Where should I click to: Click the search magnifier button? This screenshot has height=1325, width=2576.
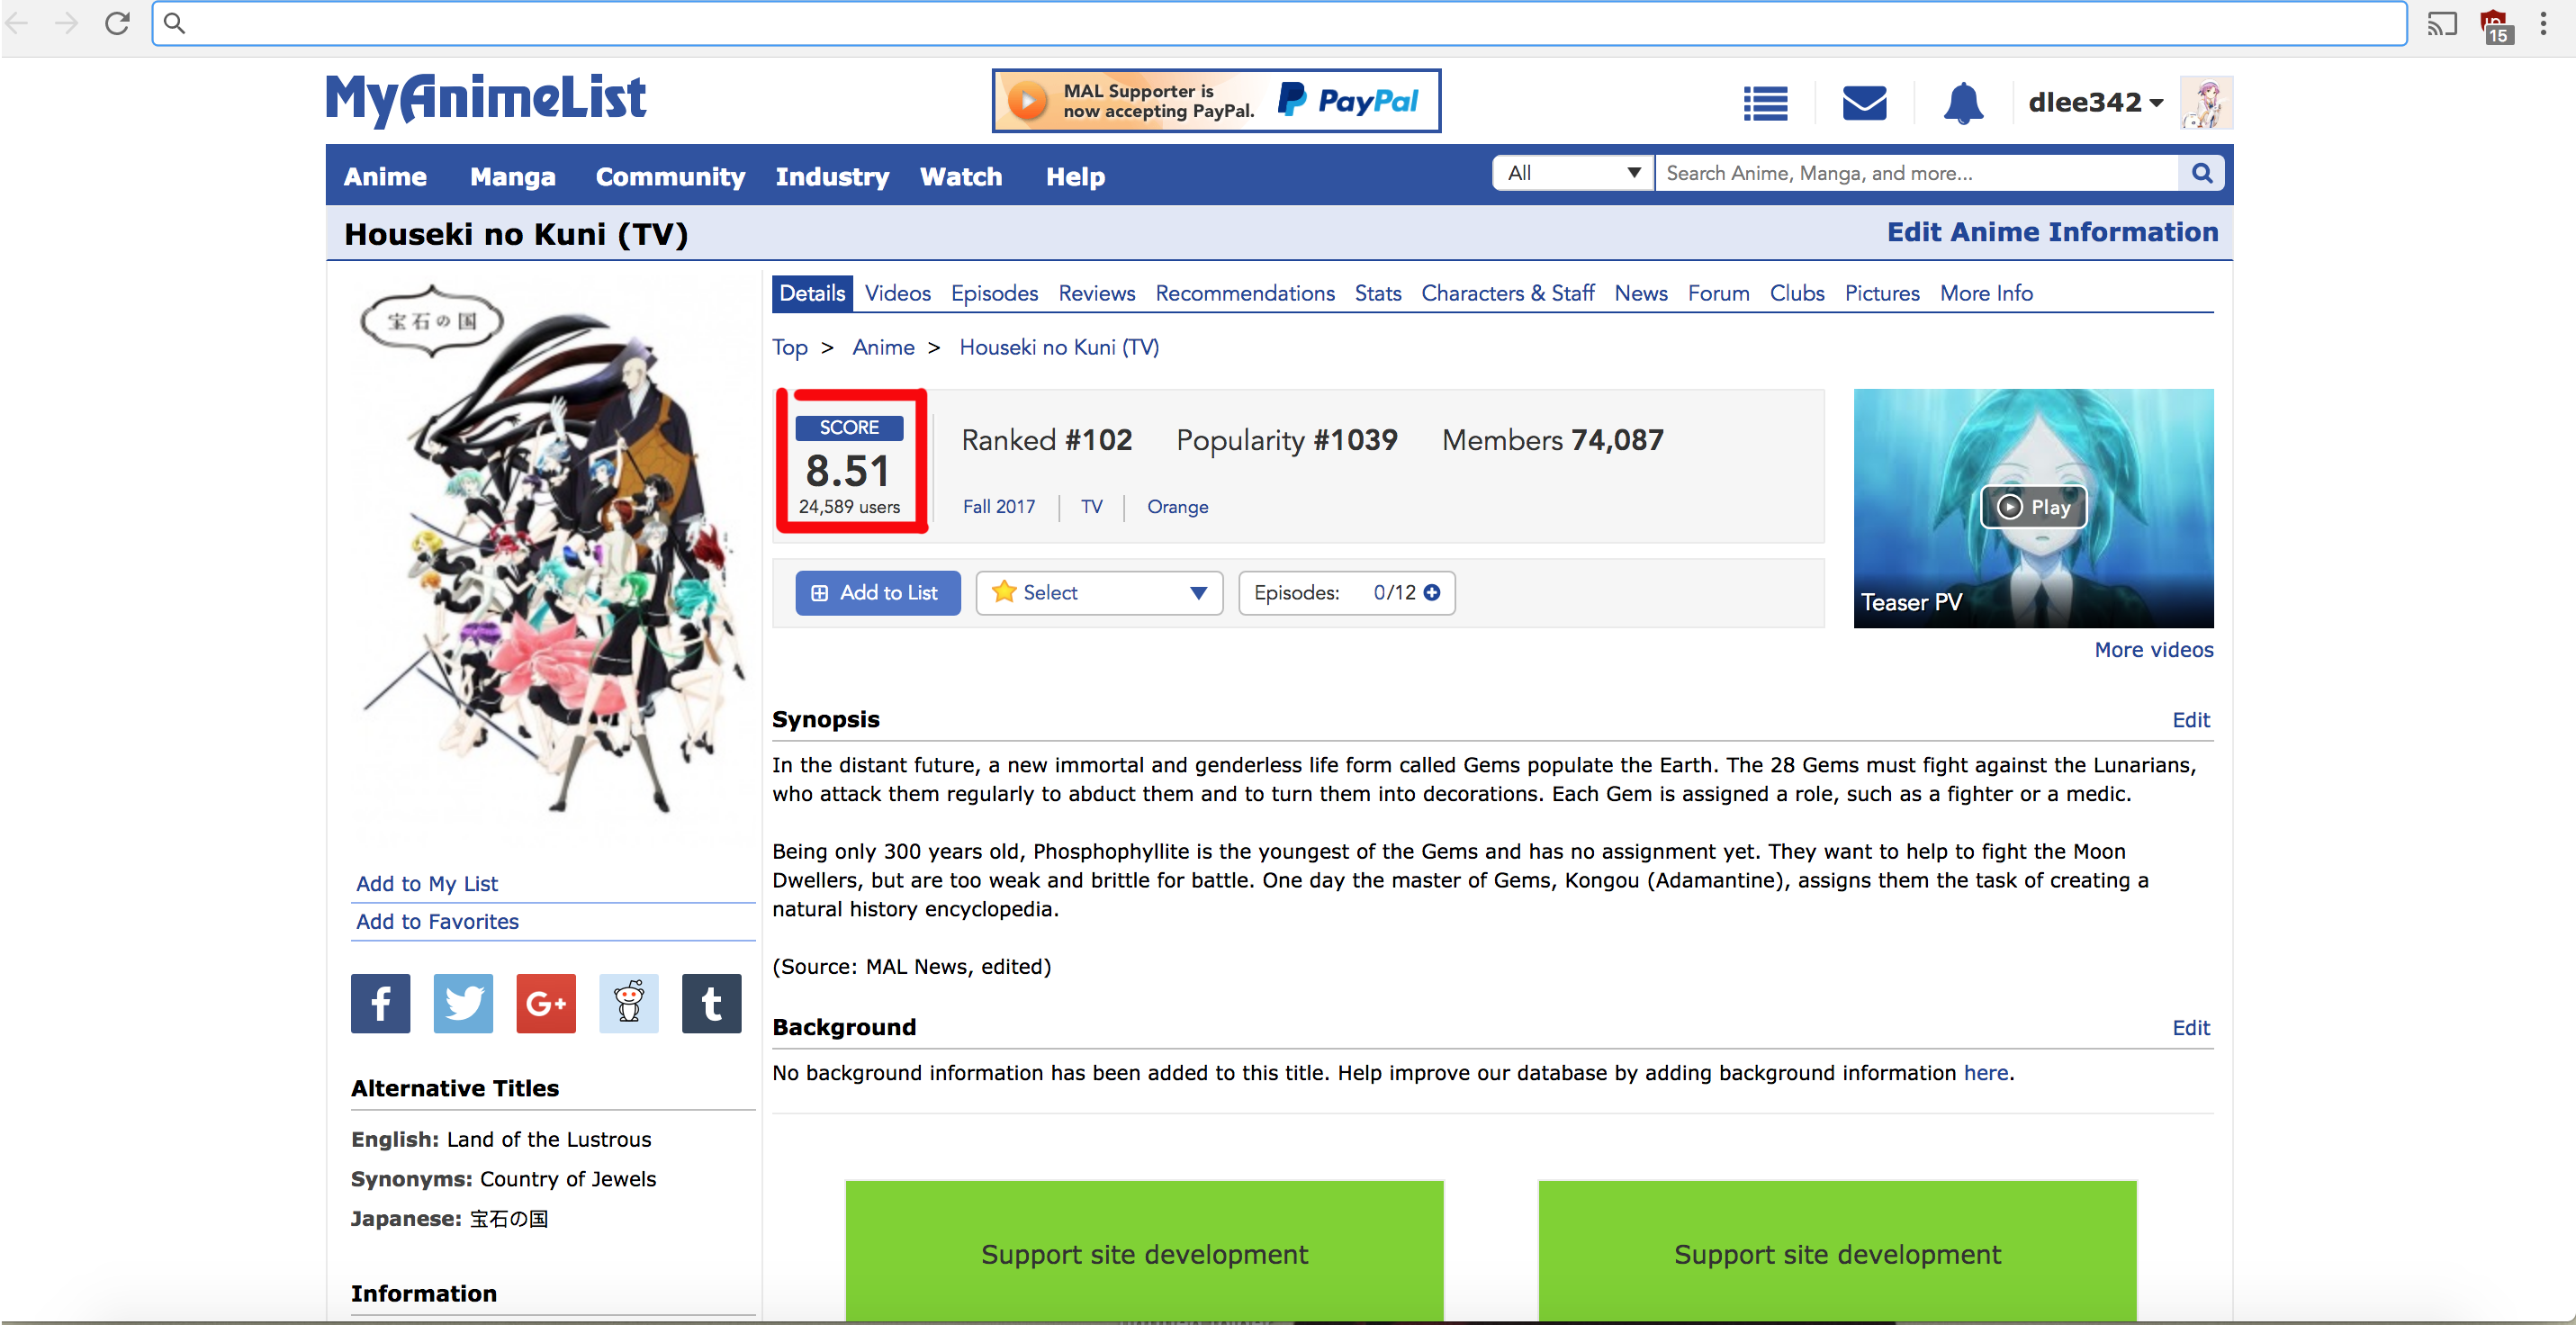(2201, 173)
